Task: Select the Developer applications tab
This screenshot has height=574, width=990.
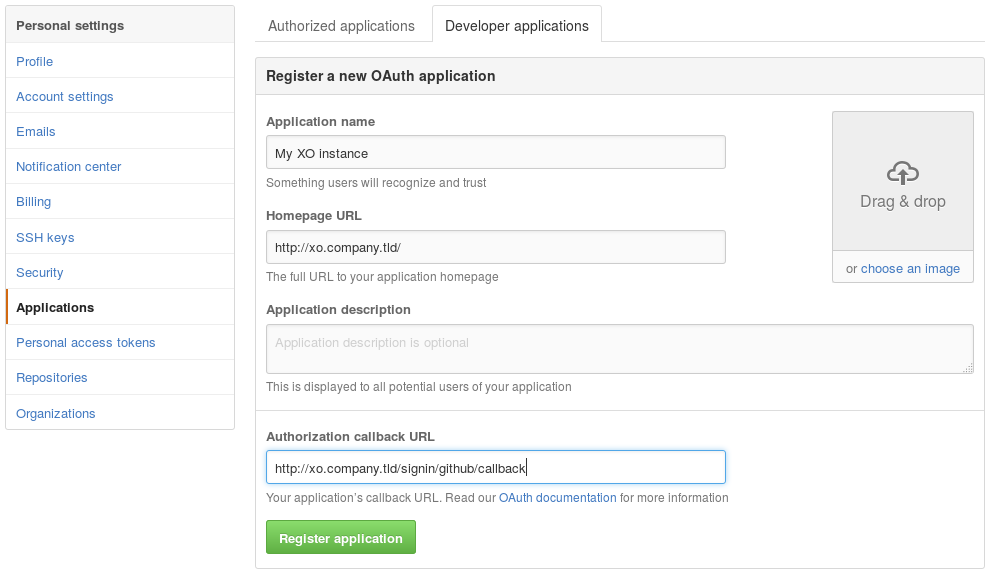Action: 516,26
